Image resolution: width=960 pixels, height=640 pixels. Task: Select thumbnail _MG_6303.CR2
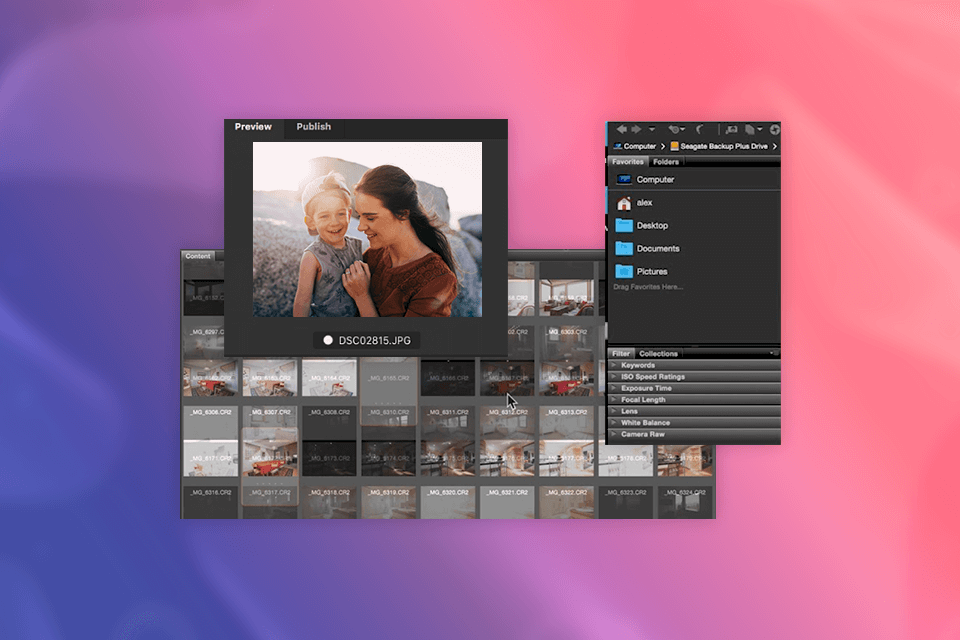click(x=567, y=342)
